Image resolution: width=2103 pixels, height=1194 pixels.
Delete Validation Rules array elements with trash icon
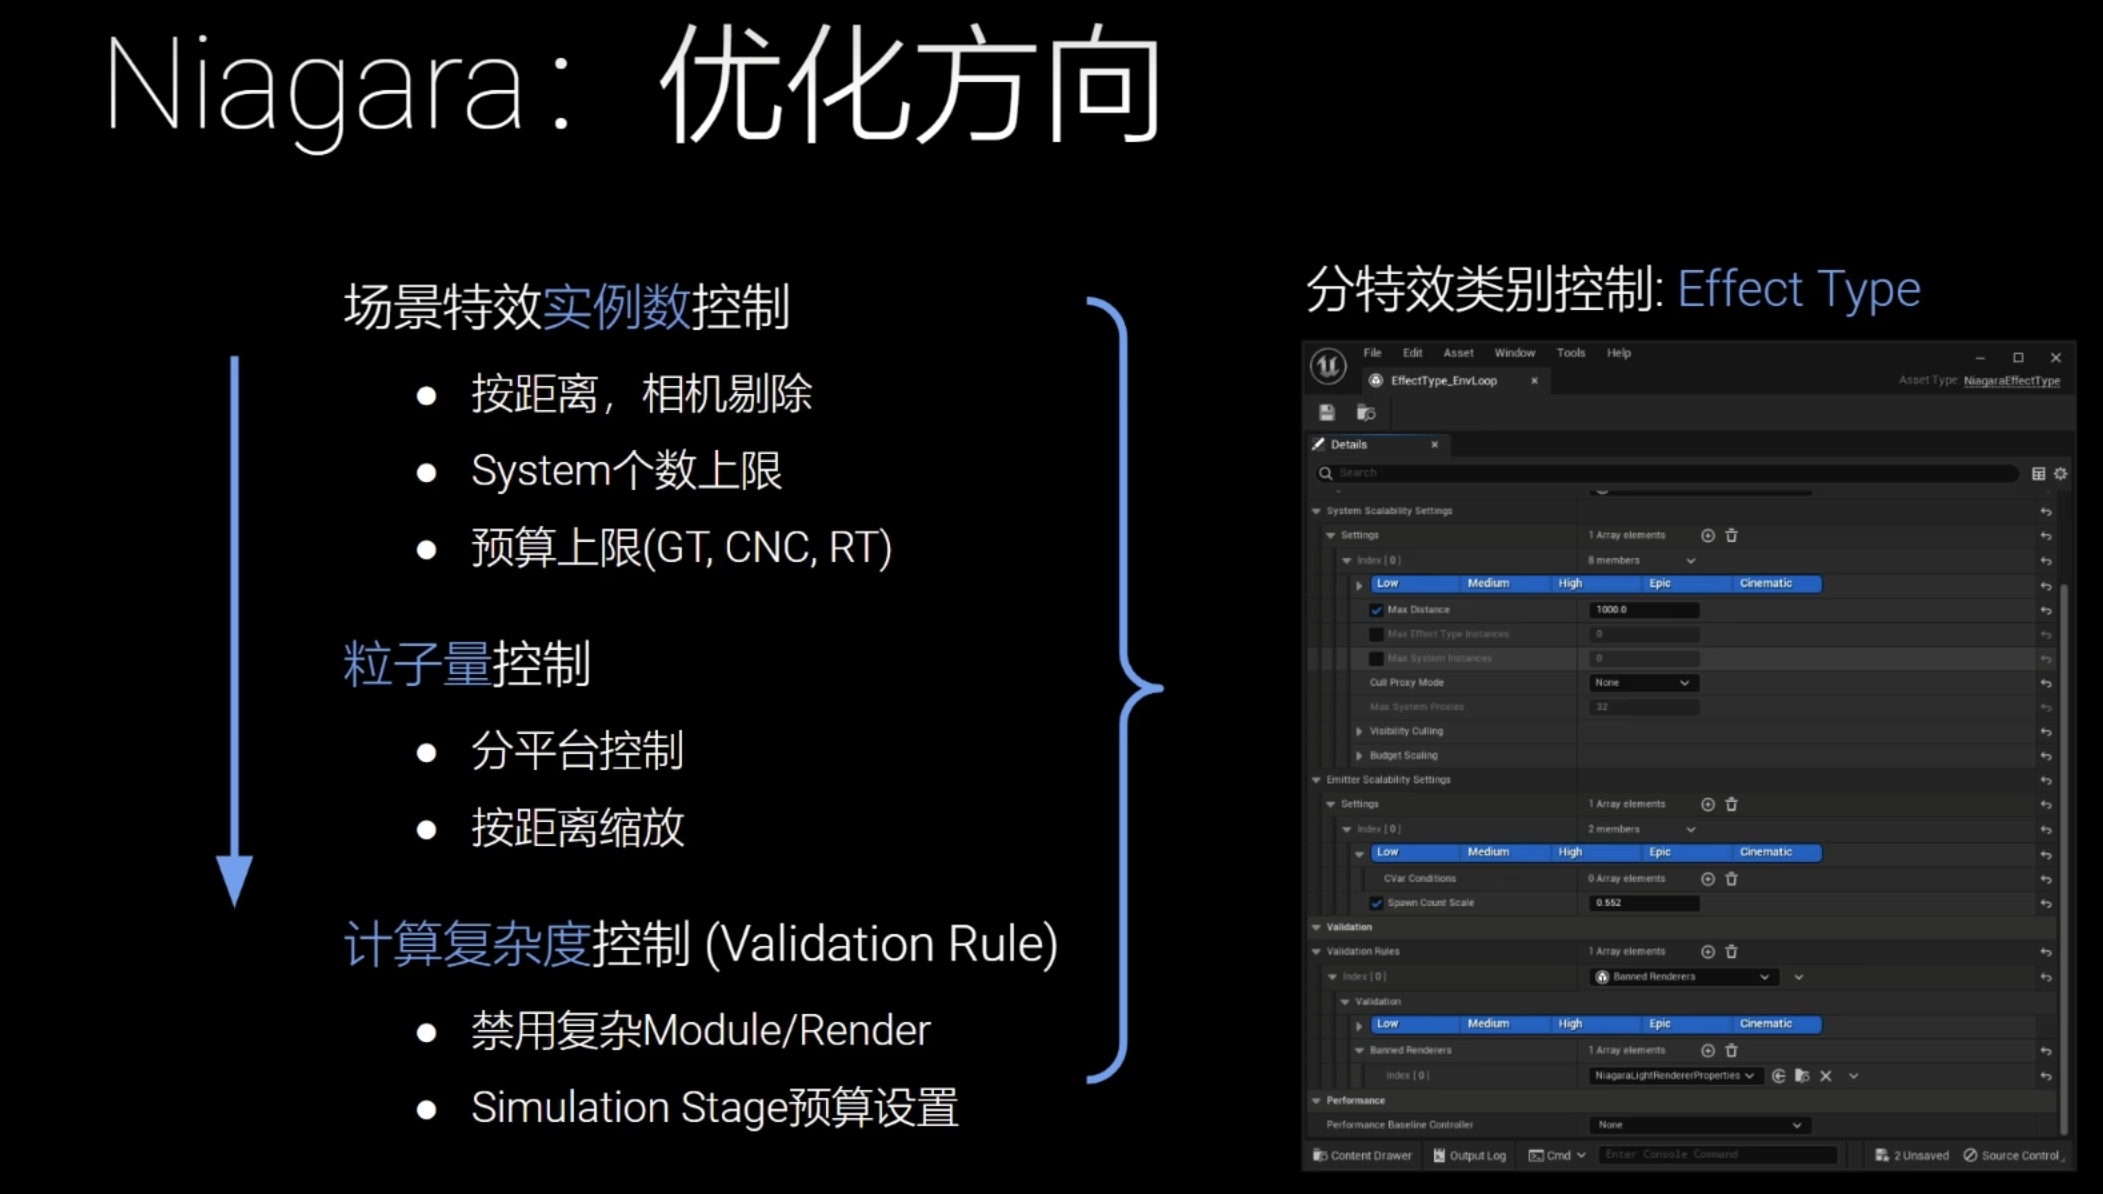1732,952
